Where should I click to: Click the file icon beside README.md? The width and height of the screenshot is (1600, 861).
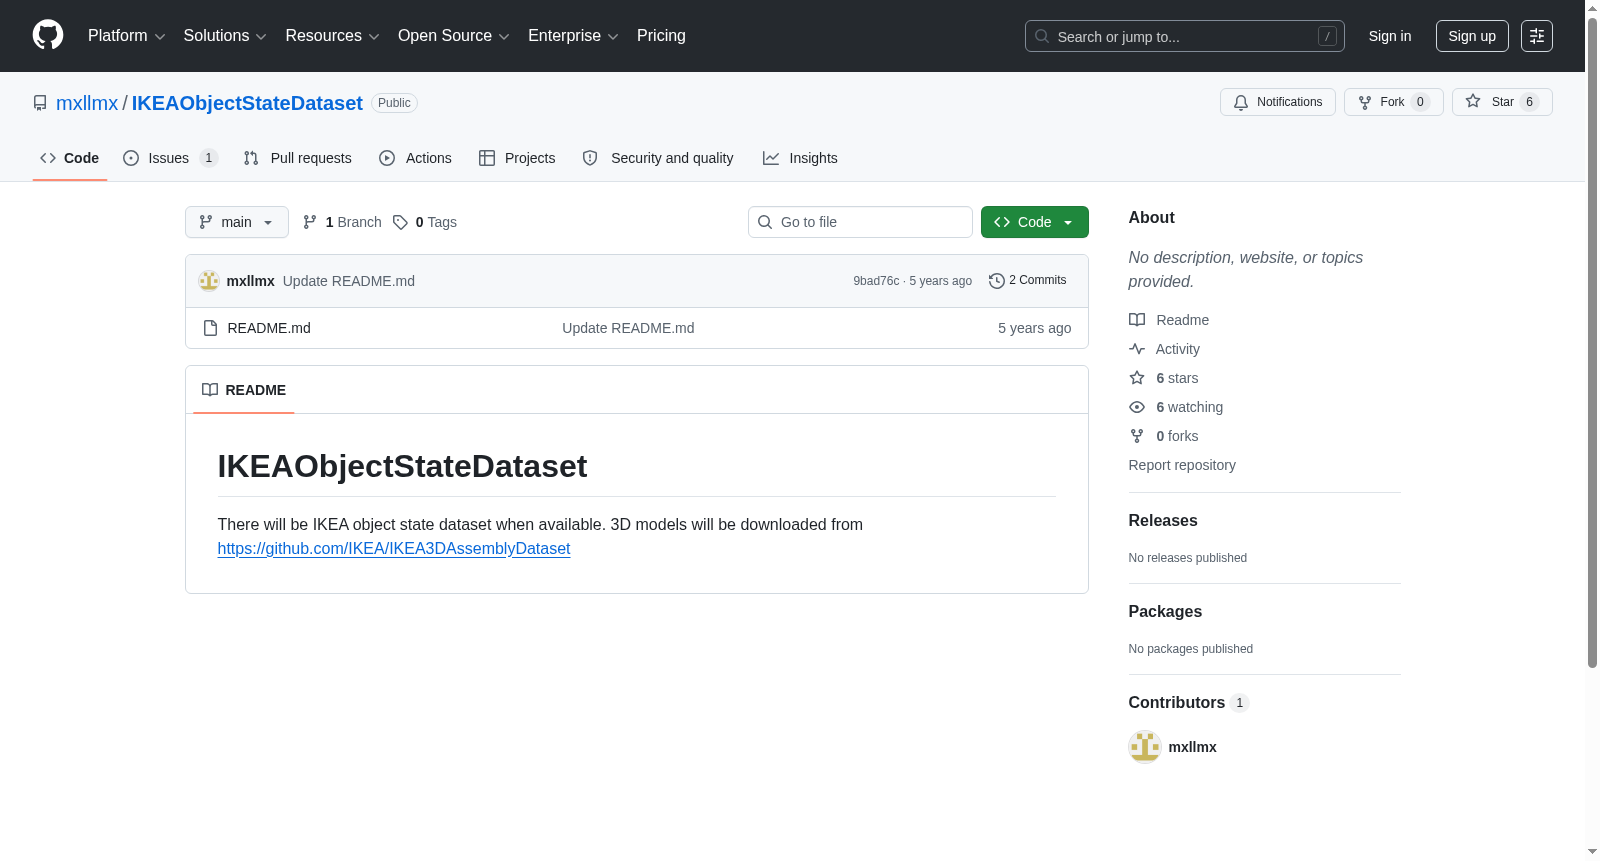210,328
